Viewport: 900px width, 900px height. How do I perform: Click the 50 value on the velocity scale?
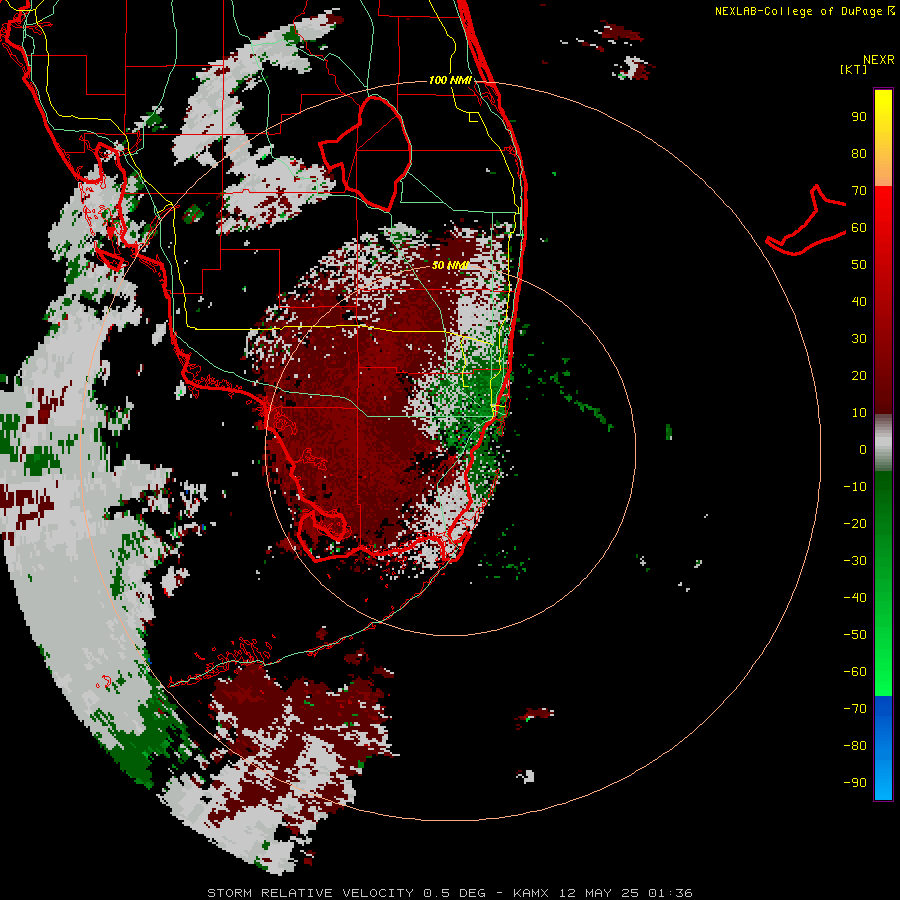(x=859, y=265)
